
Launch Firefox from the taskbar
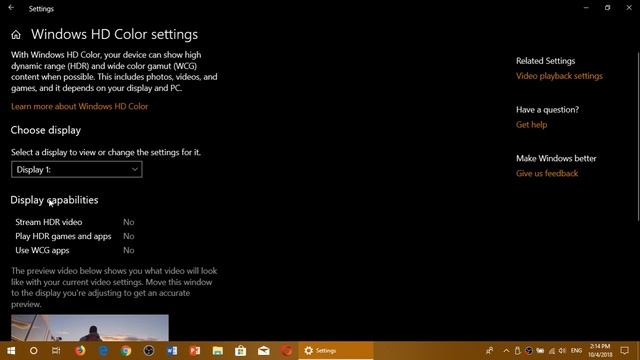80,351
